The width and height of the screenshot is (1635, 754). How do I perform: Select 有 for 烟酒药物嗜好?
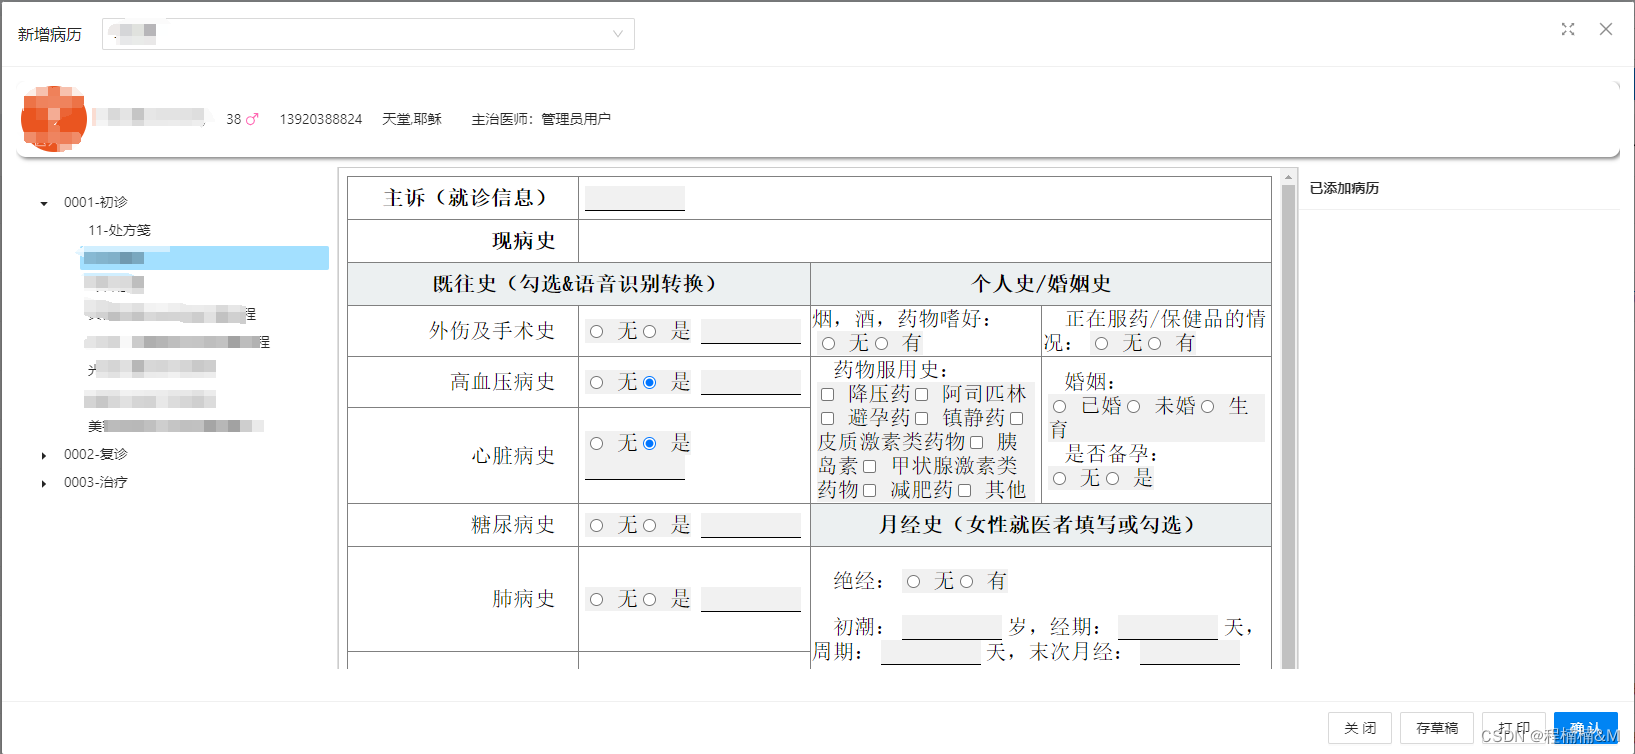882,343
